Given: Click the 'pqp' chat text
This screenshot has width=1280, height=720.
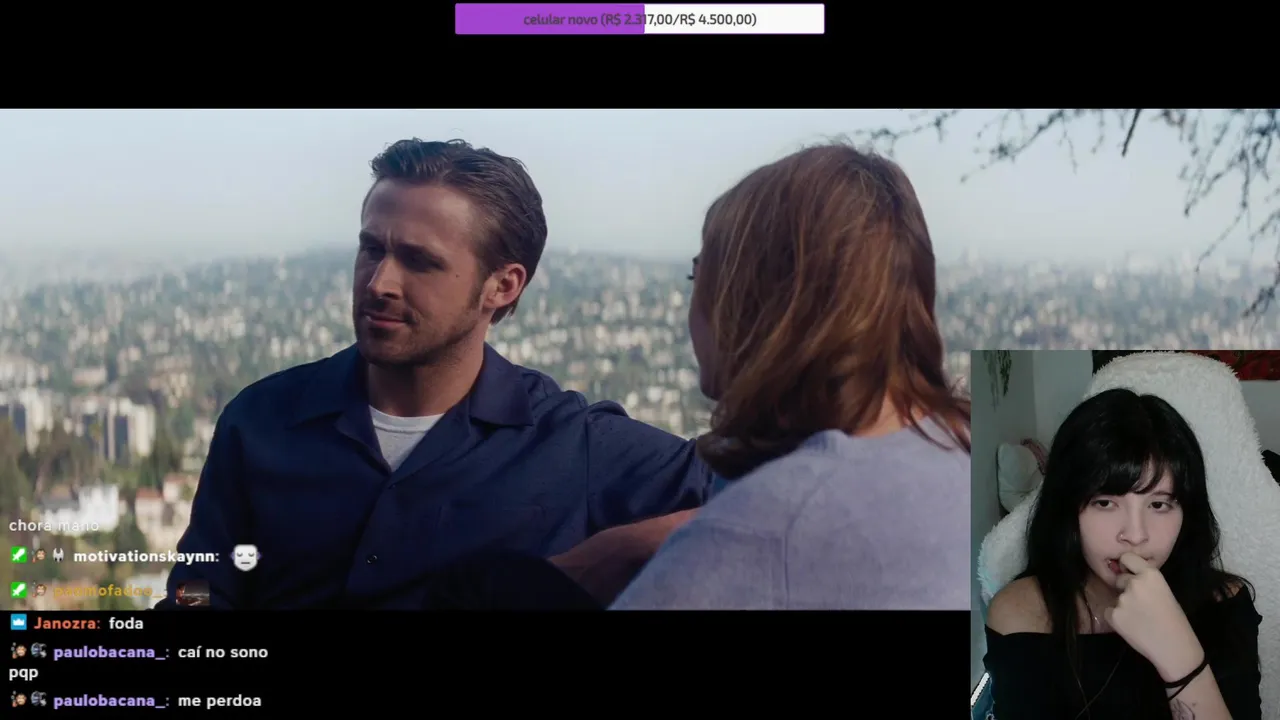Looking at the screenshot, I should pos(23,674).
